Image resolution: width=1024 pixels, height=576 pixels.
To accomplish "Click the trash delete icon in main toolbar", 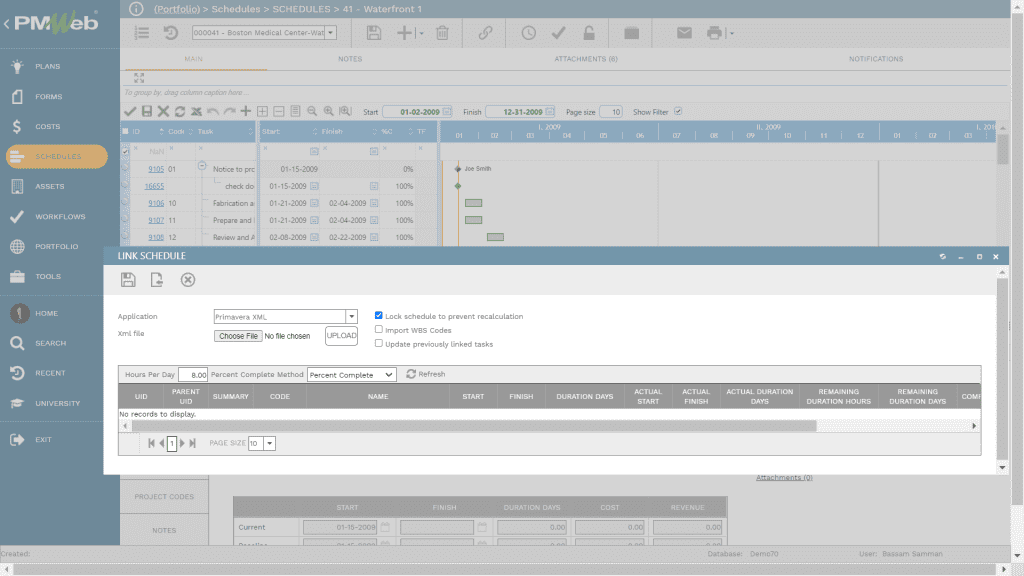I will coord(442,33).
